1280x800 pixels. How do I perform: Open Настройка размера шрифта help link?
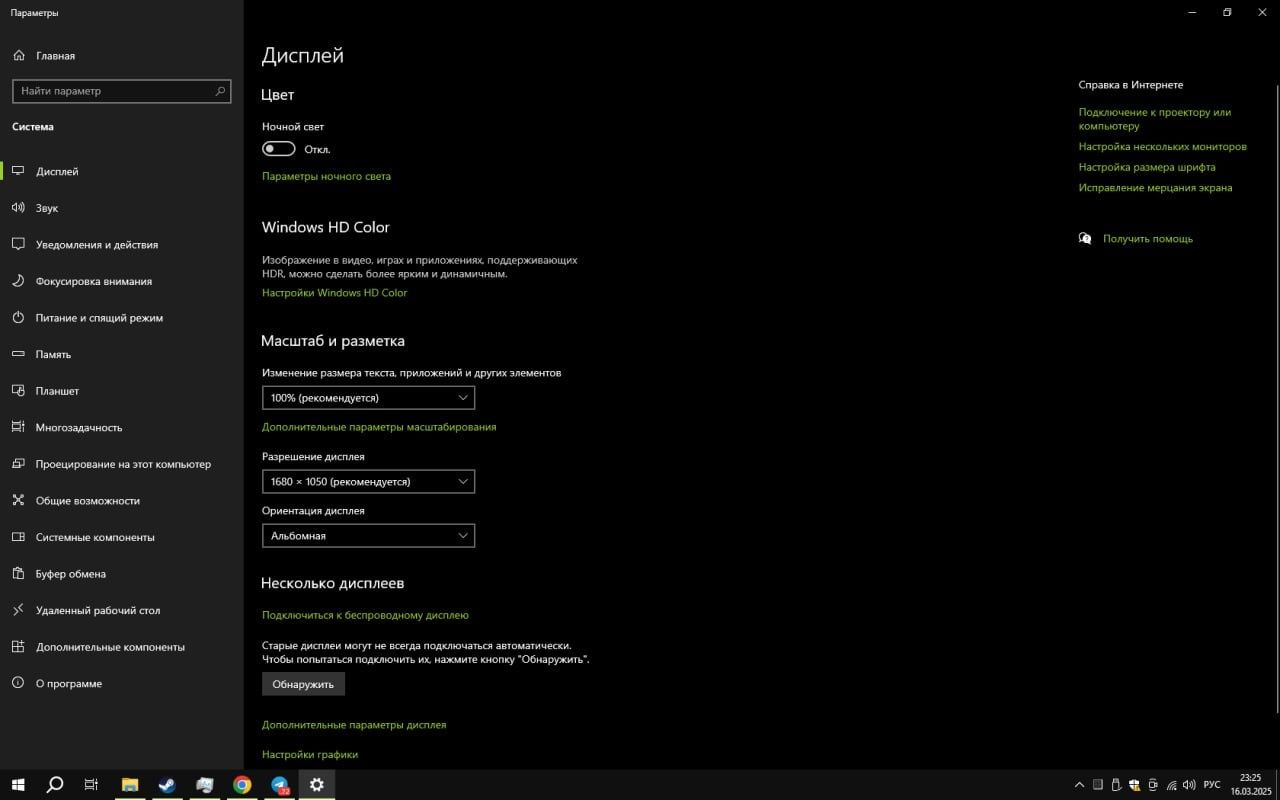click(x=1147, y=168)
